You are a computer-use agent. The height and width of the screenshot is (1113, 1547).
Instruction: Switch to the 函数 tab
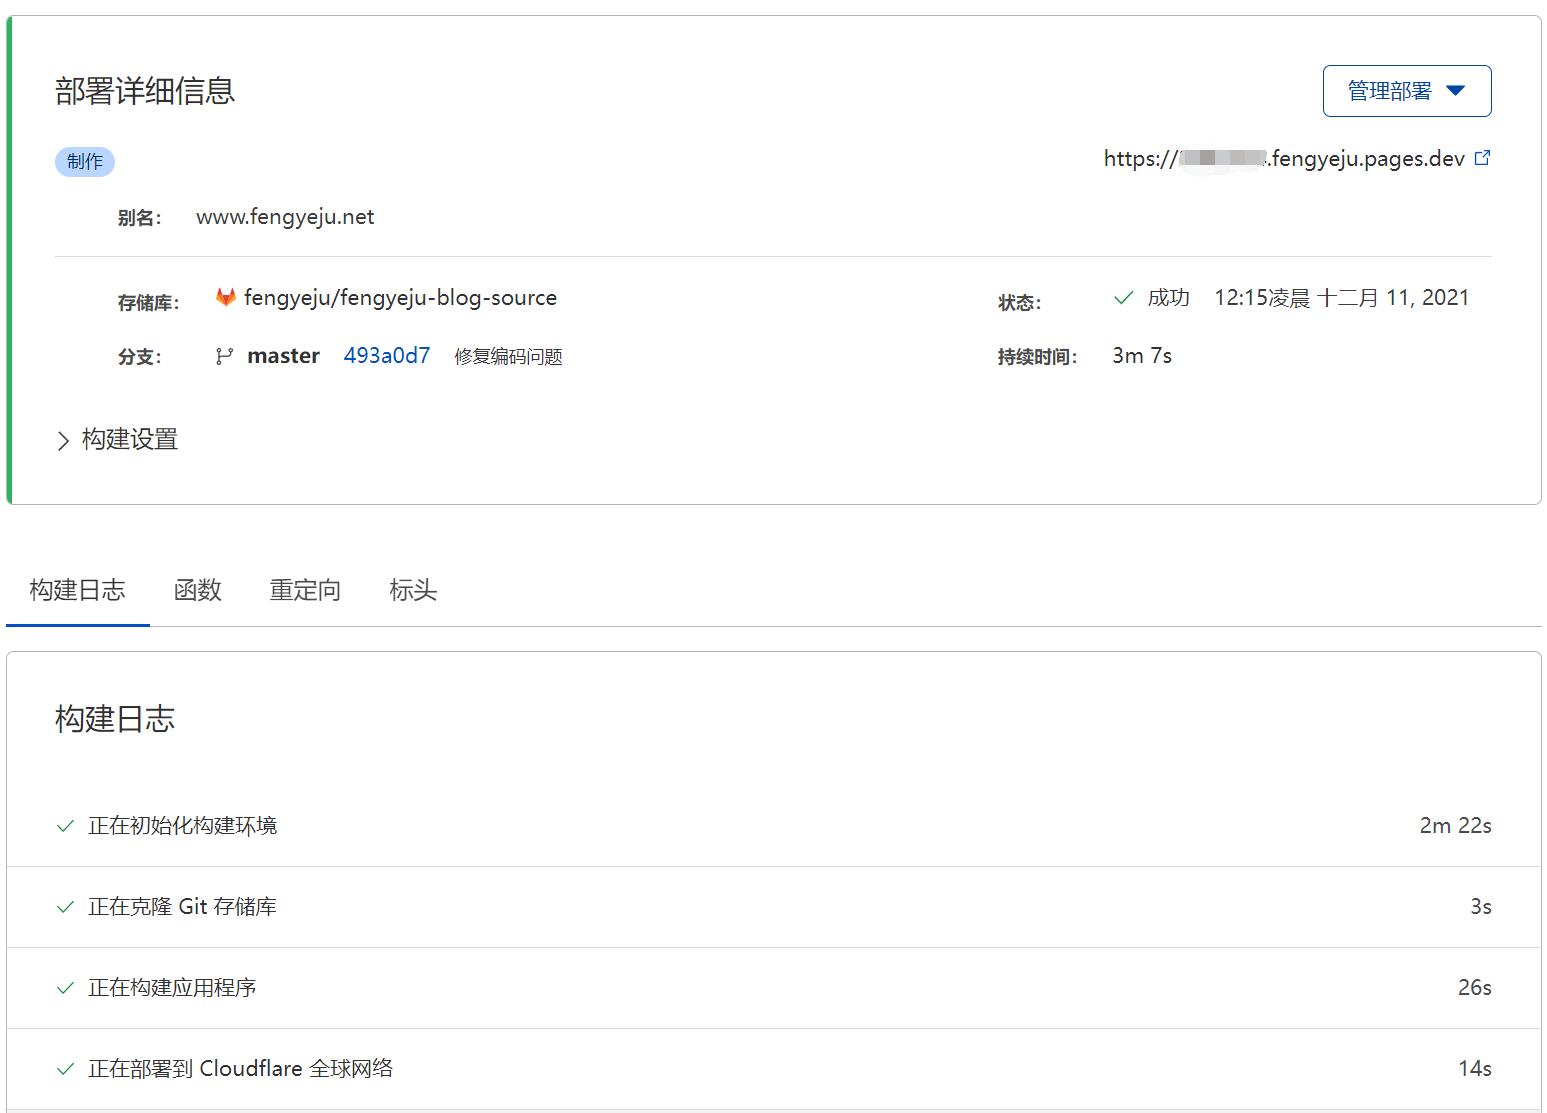point(197,590)
